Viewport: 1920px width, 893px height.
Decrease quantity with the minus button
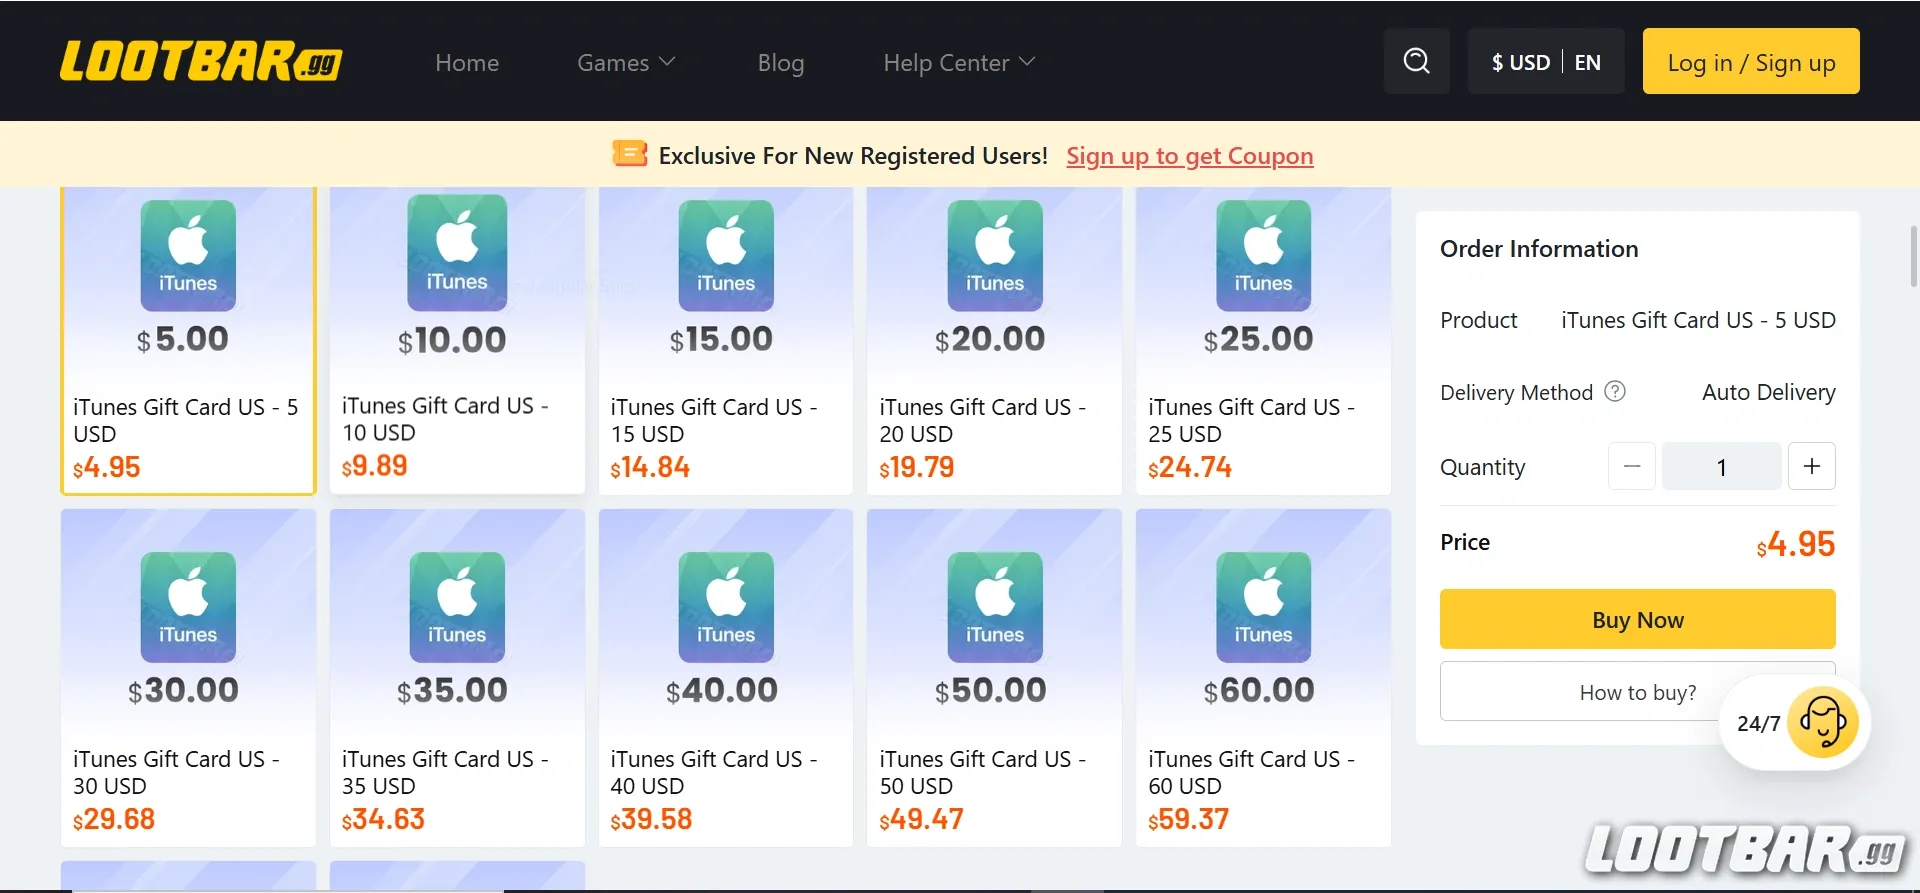1631,466
